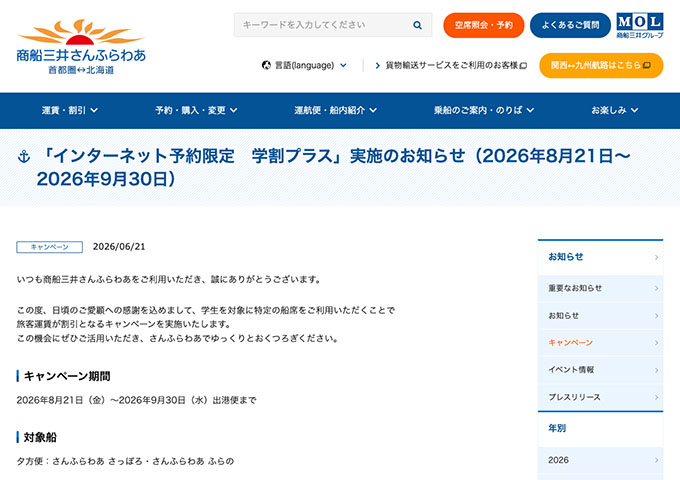
Task: Follow 貨物輸送サービスをご利用のお客様 link
Action: click(x=451, y=65)
